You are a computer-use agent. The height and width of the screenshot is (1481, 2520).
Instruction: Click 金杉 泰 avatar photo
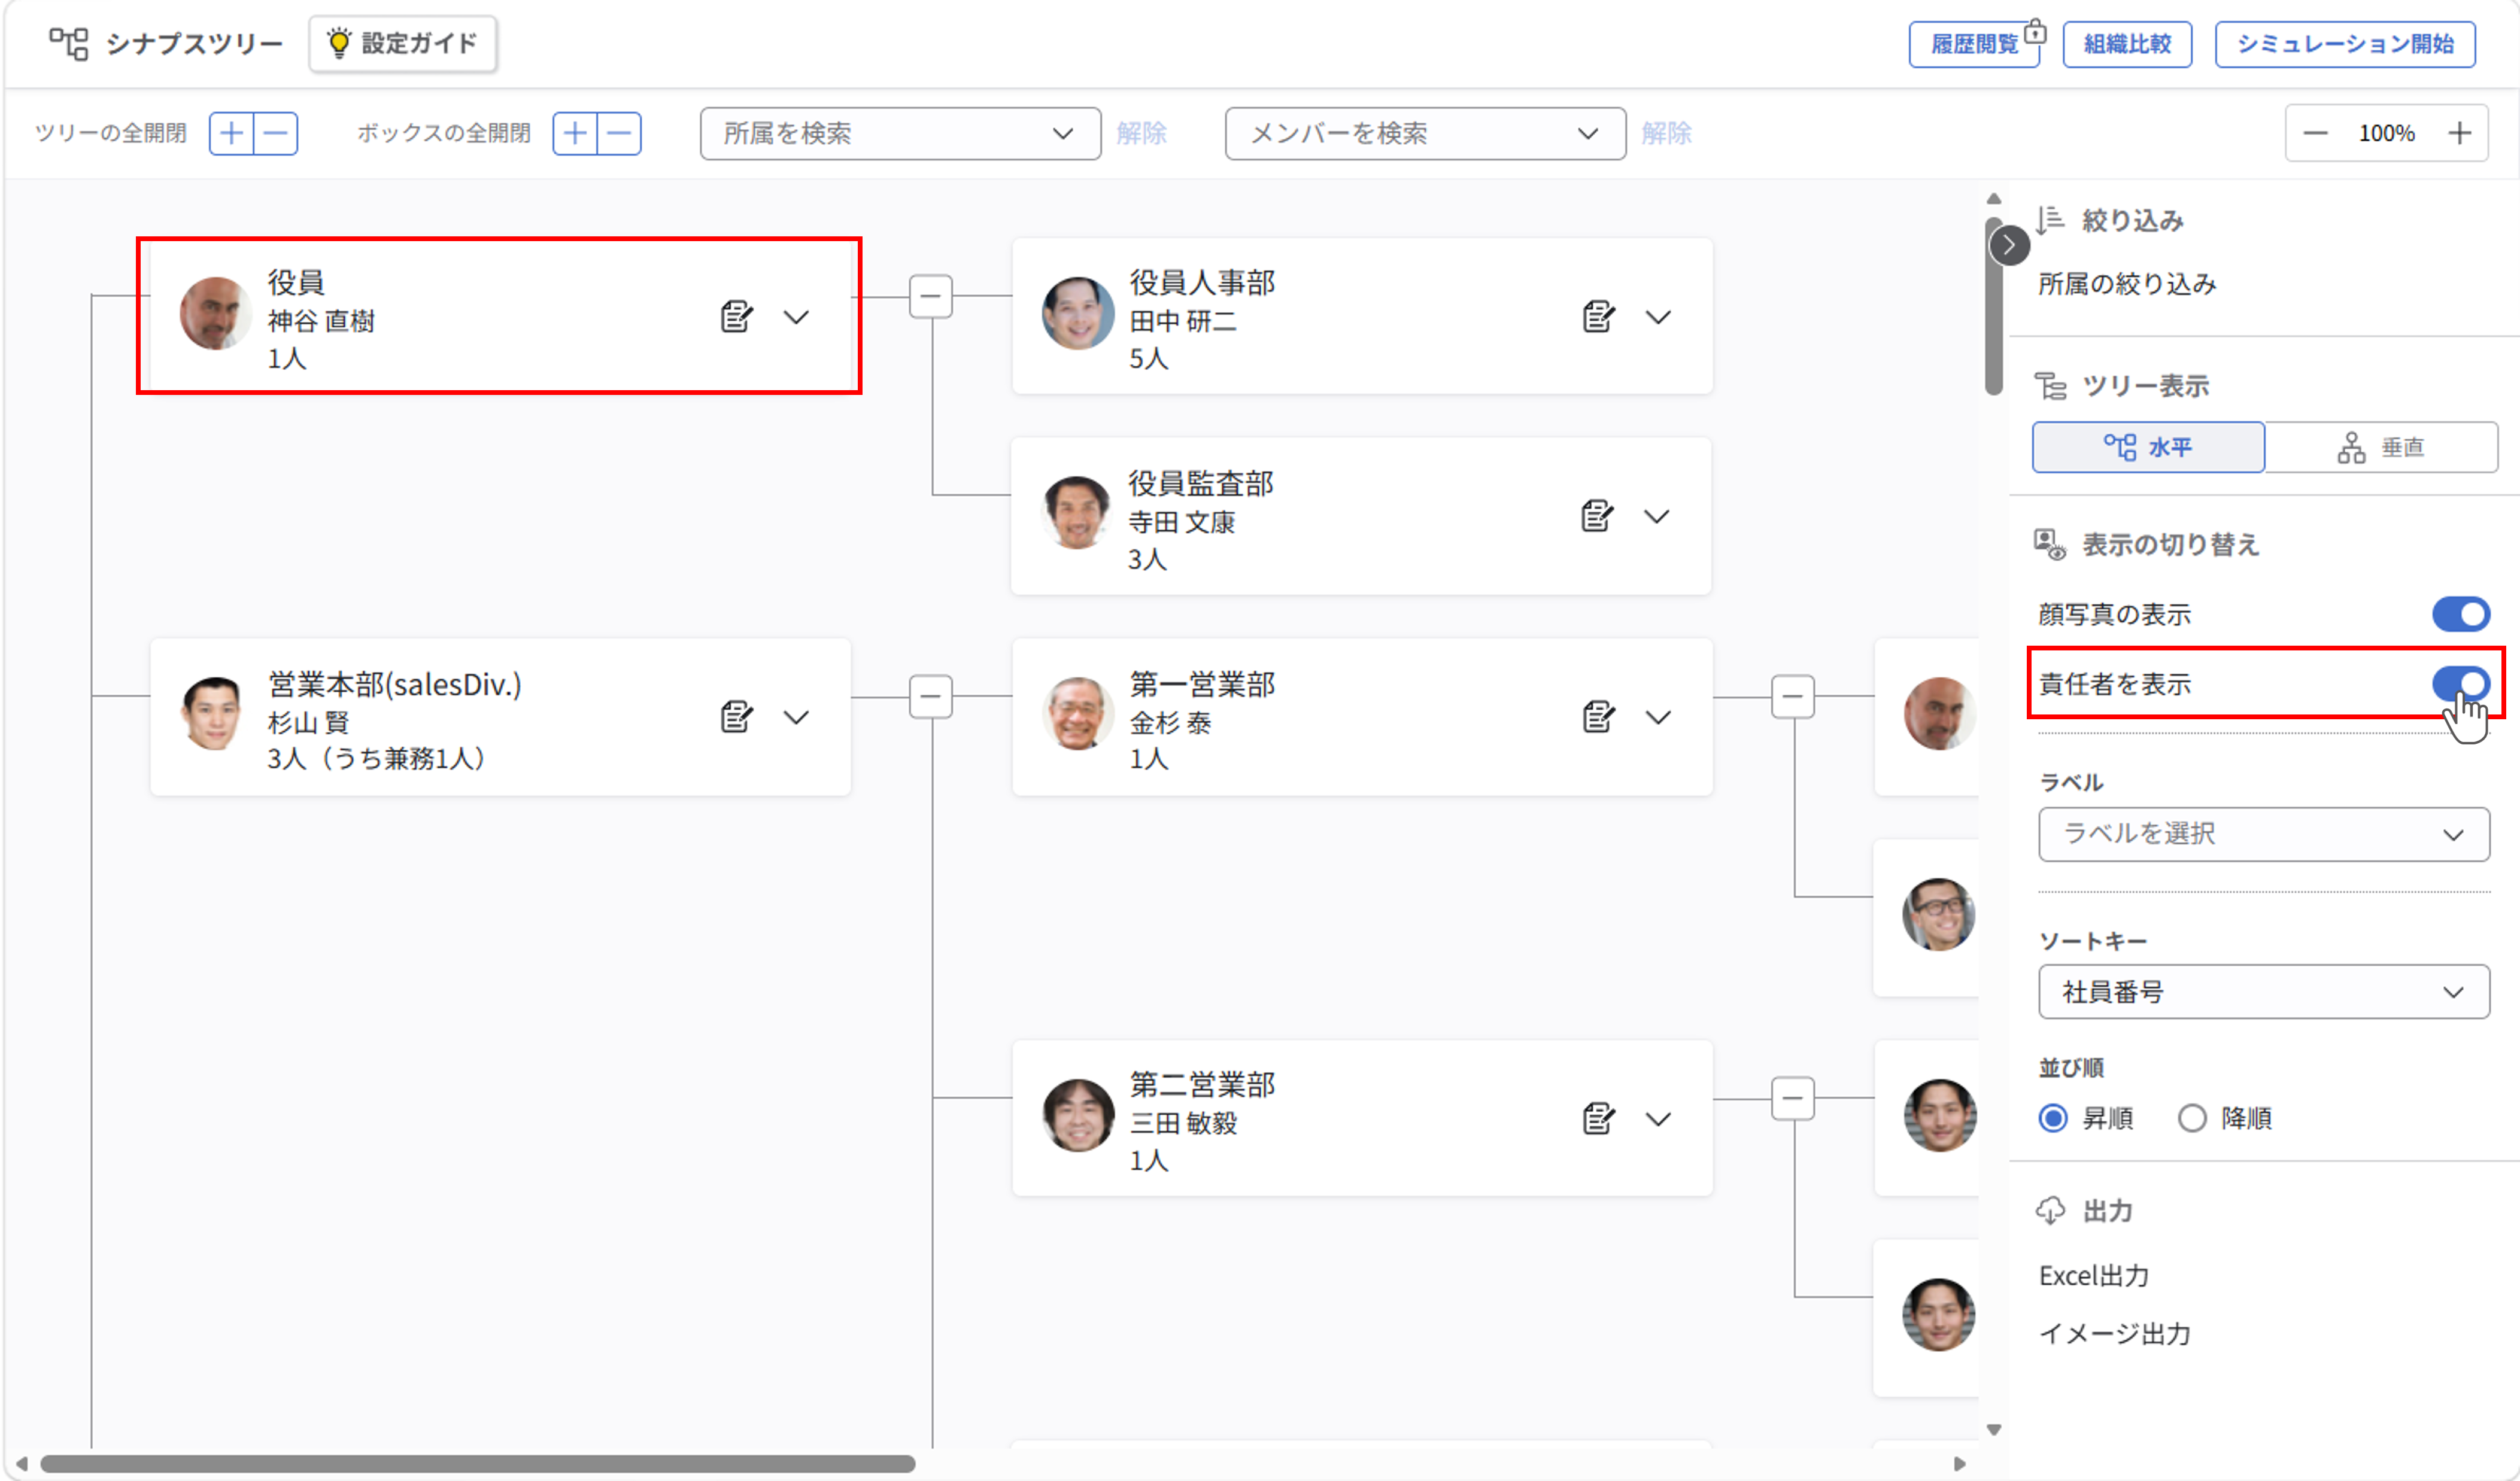1078,714
